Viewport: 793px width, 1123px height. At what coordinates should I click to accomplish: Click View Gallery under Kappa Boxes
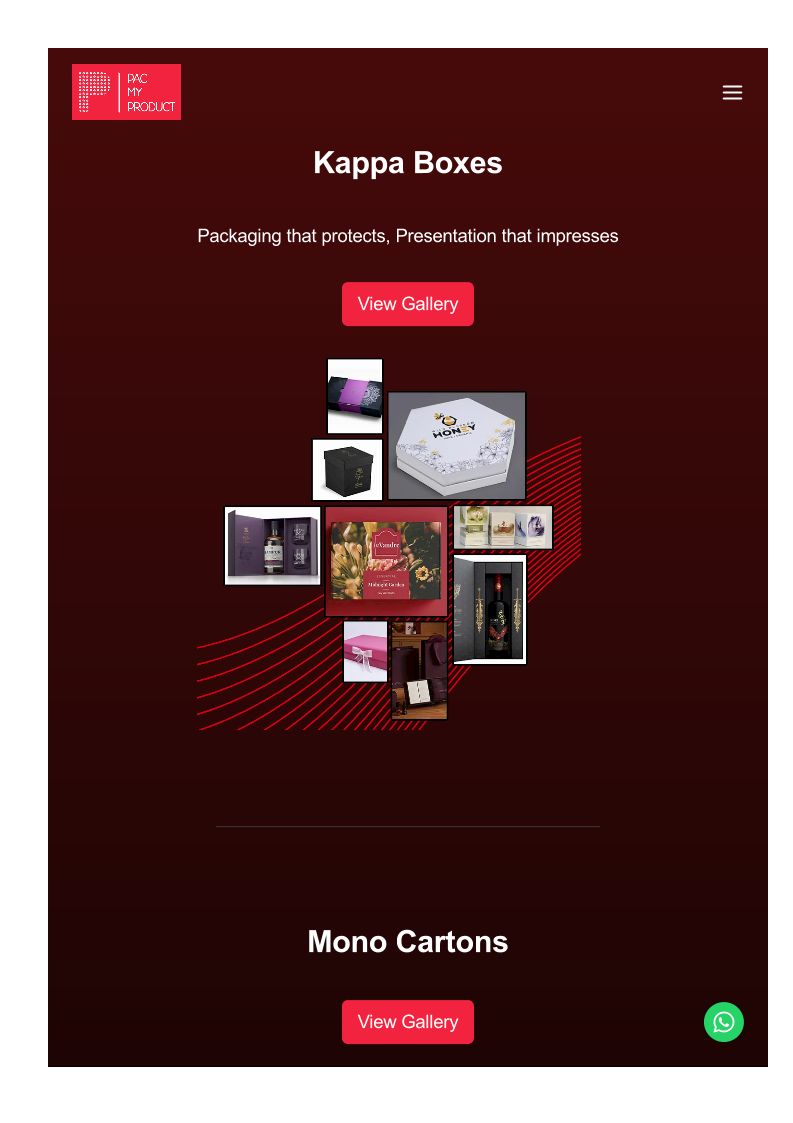(x=408, y=304)
